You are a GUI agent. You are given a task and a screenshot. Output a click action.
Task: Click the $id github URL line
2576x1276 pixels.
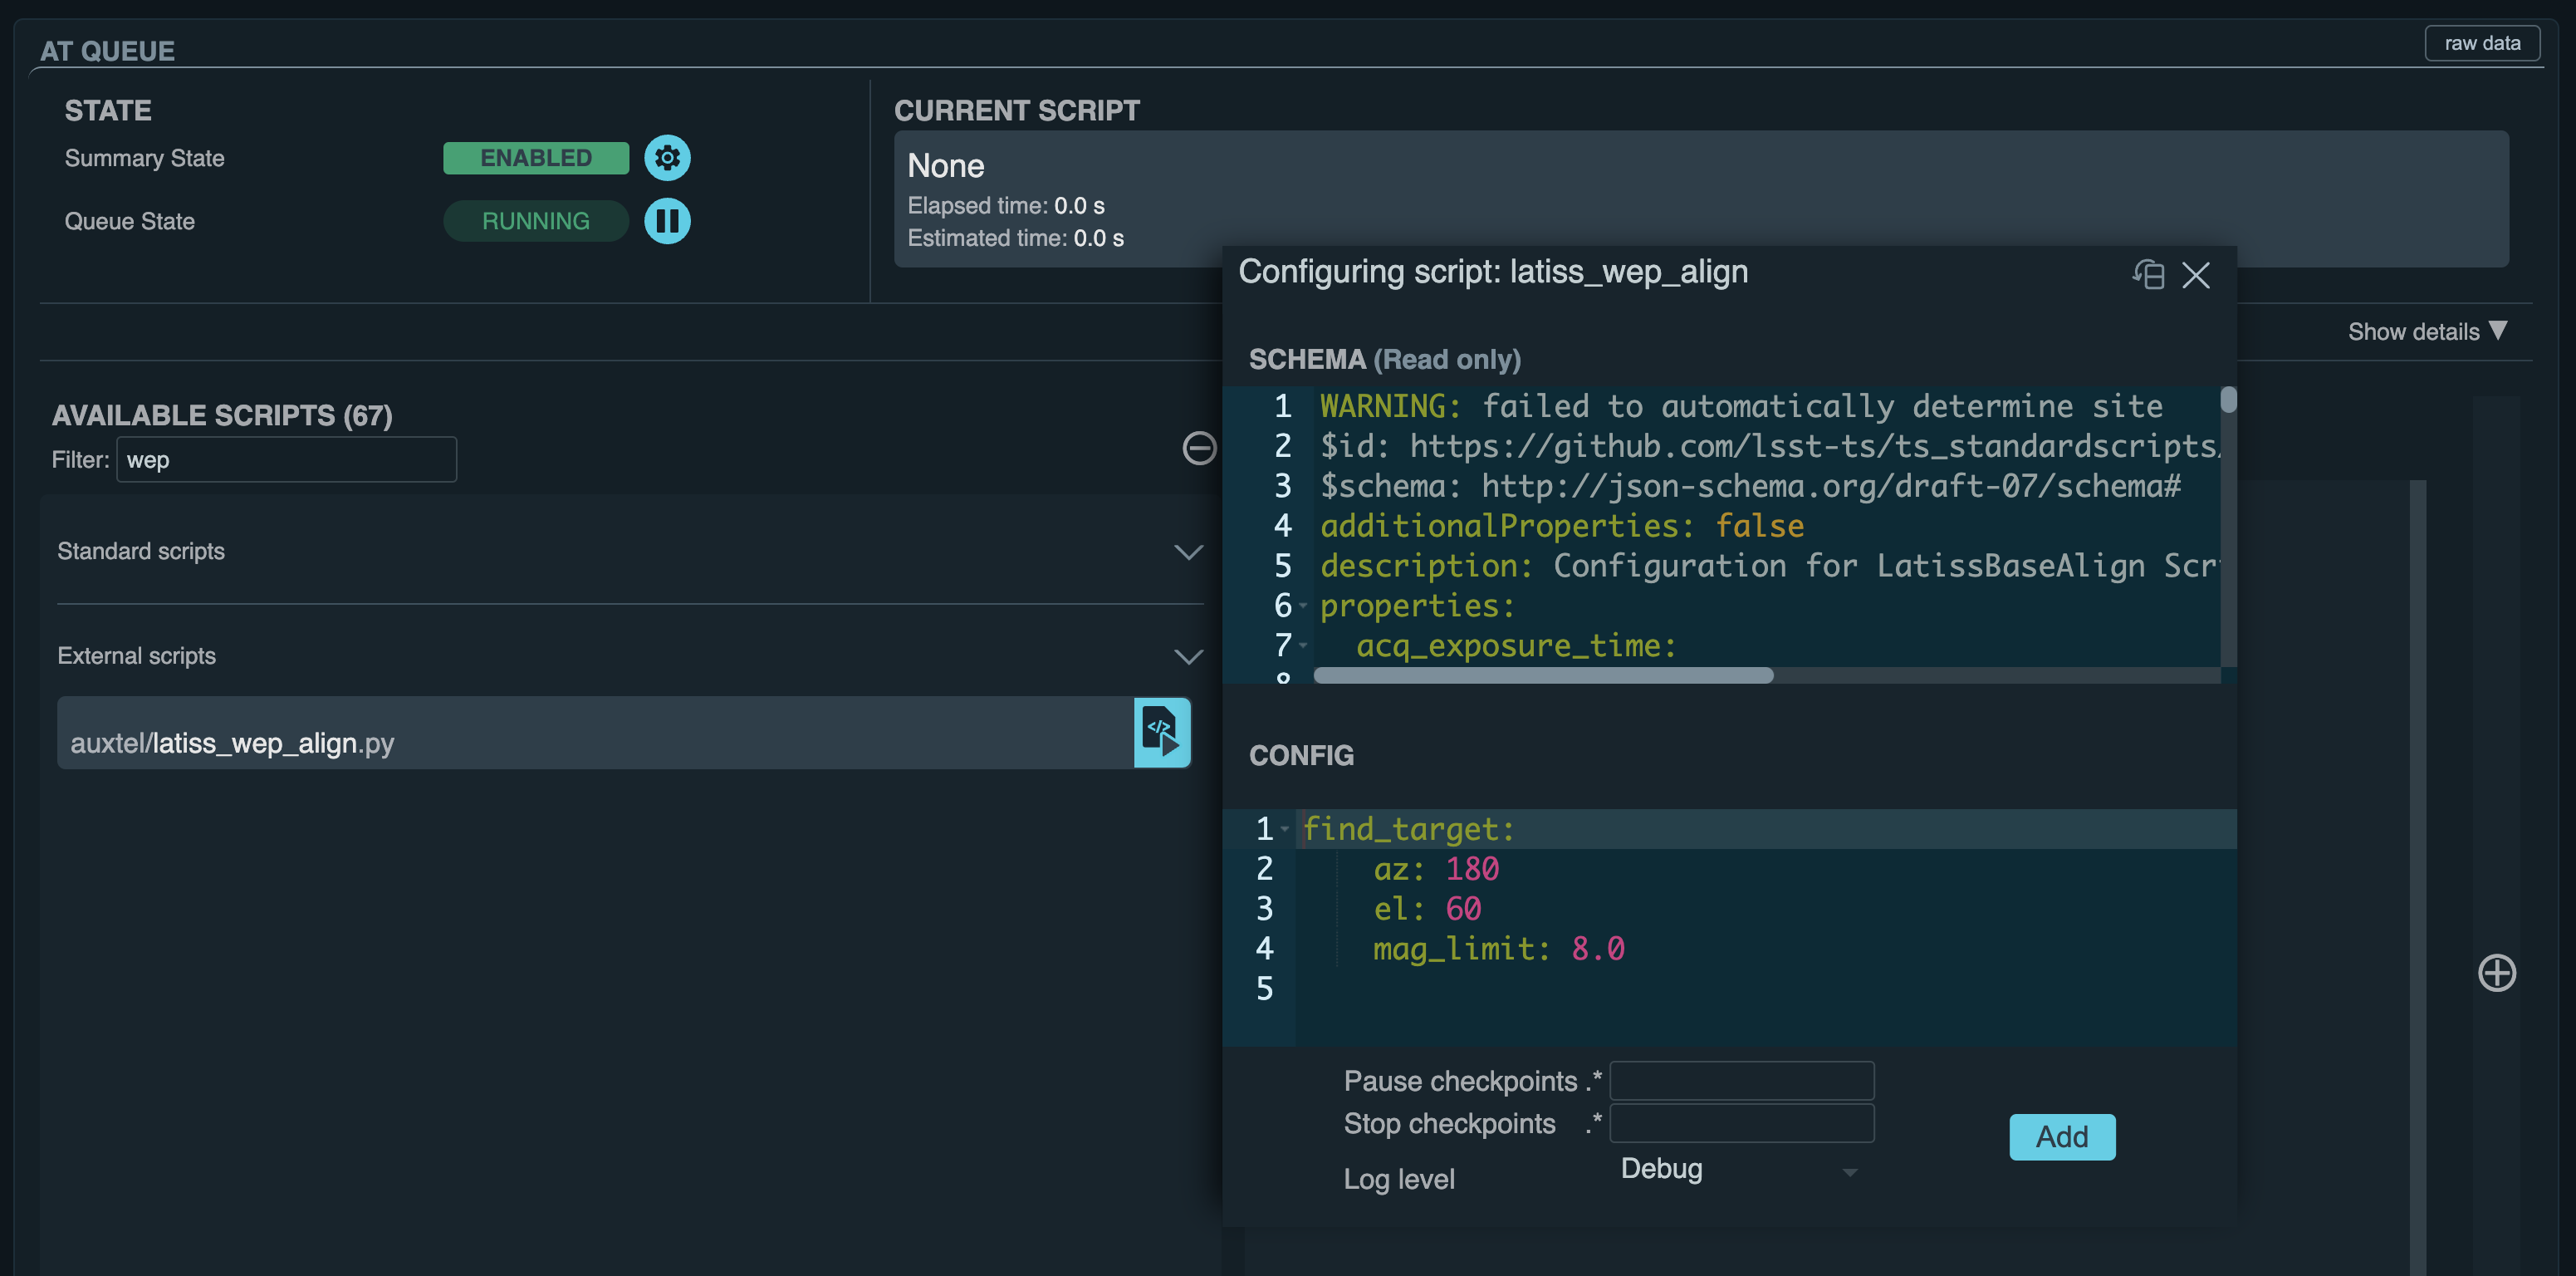coord(1769,446)
